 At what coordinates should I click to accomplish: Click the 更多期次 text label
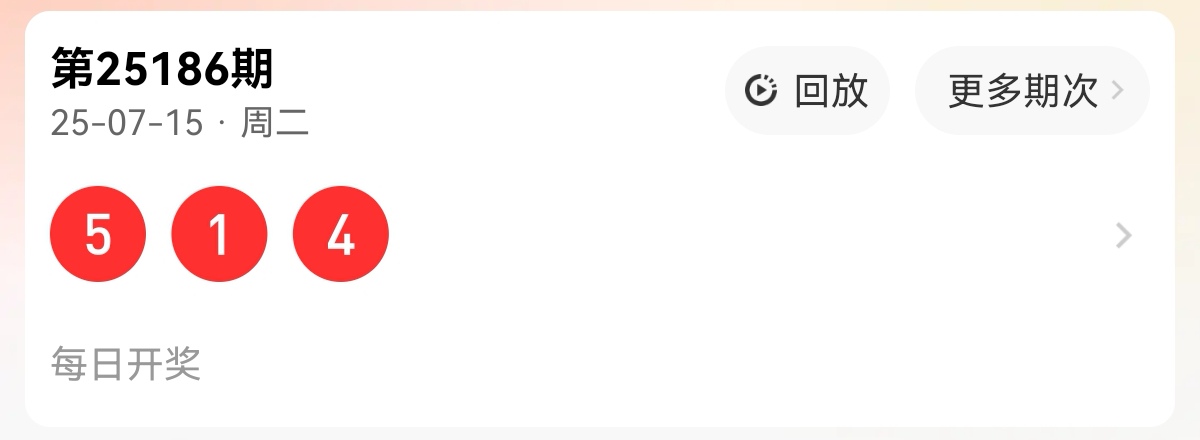[1023, 91]
